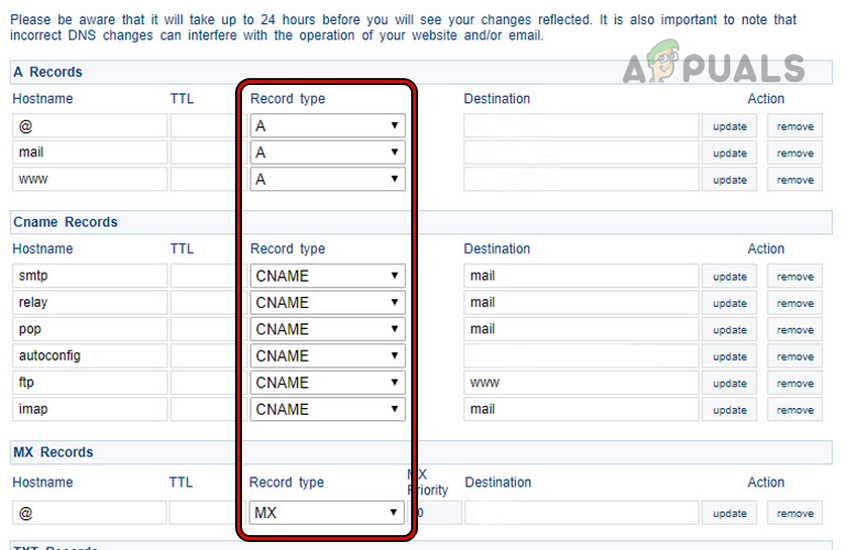Expand record type dropdown for imap row
The image size is (845, 550).
[327, 409]
